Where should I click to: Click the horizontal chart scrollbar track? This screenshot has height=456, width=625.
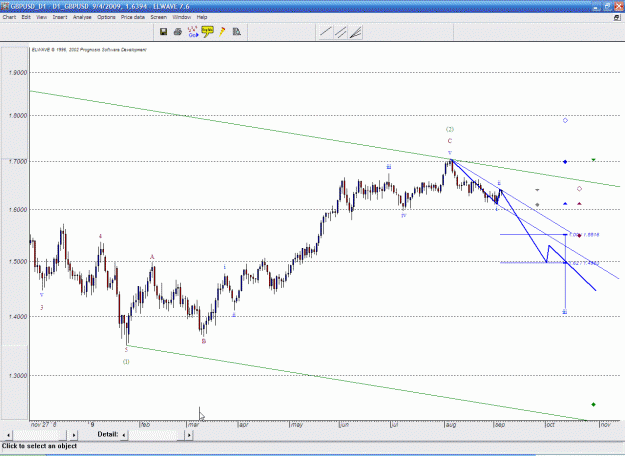[41, 435]
